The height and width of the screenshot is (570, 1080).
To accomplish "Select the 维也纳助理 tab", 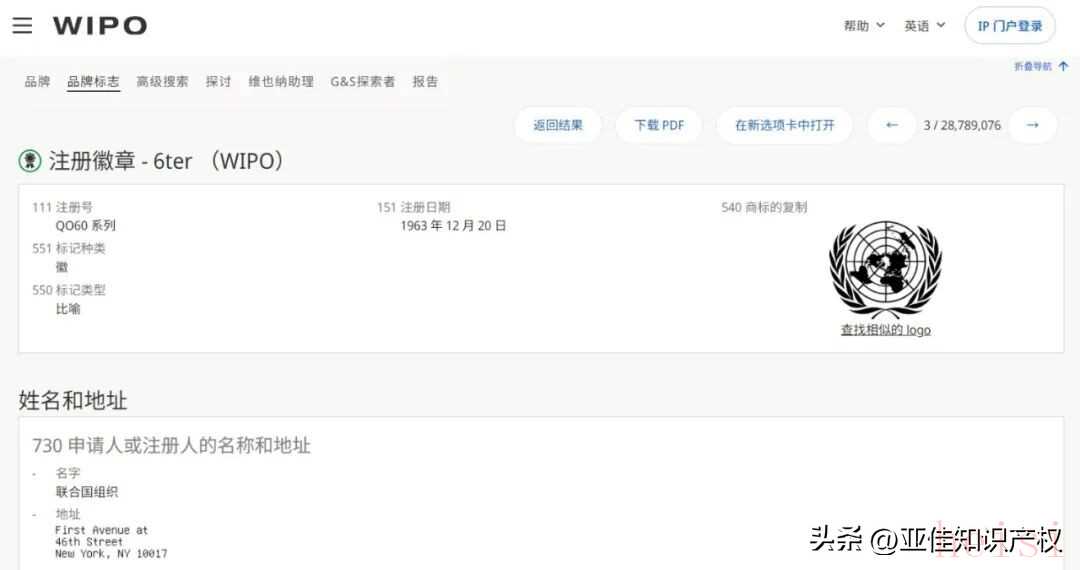I will pos(280,81).
